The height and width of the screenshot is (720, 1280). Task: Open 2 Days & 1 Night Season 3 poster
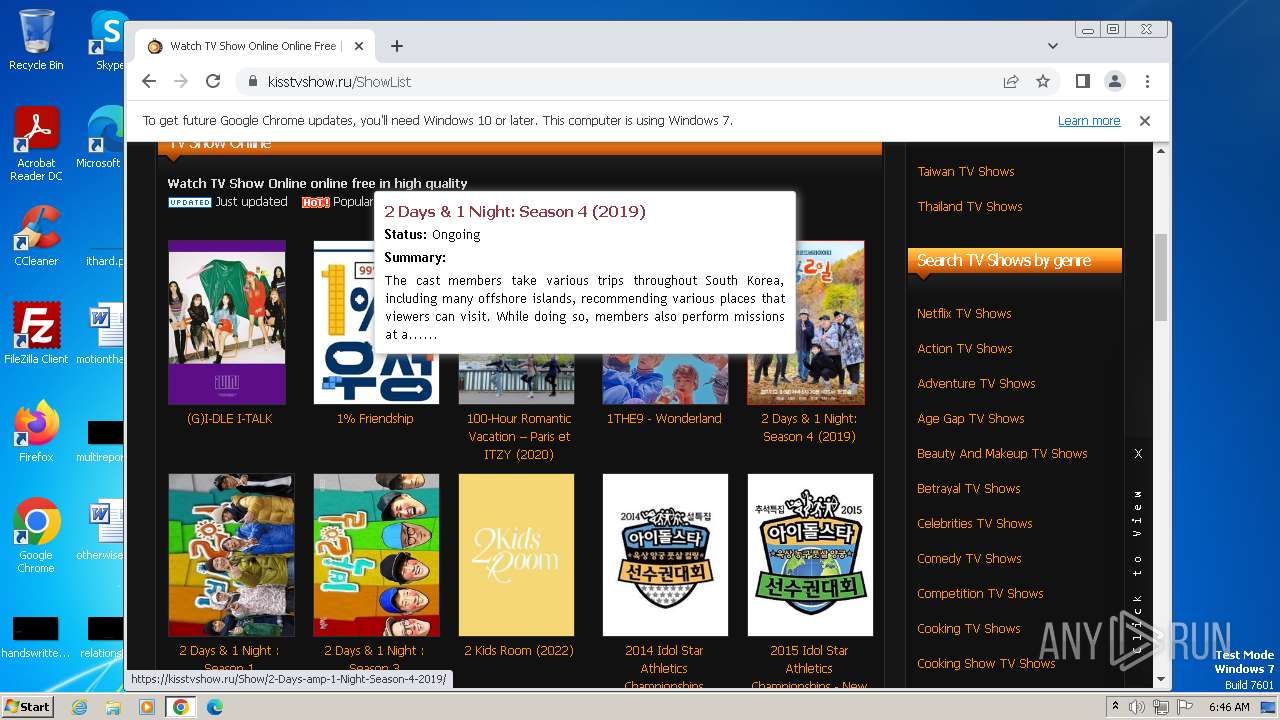[x=376, y=555]
